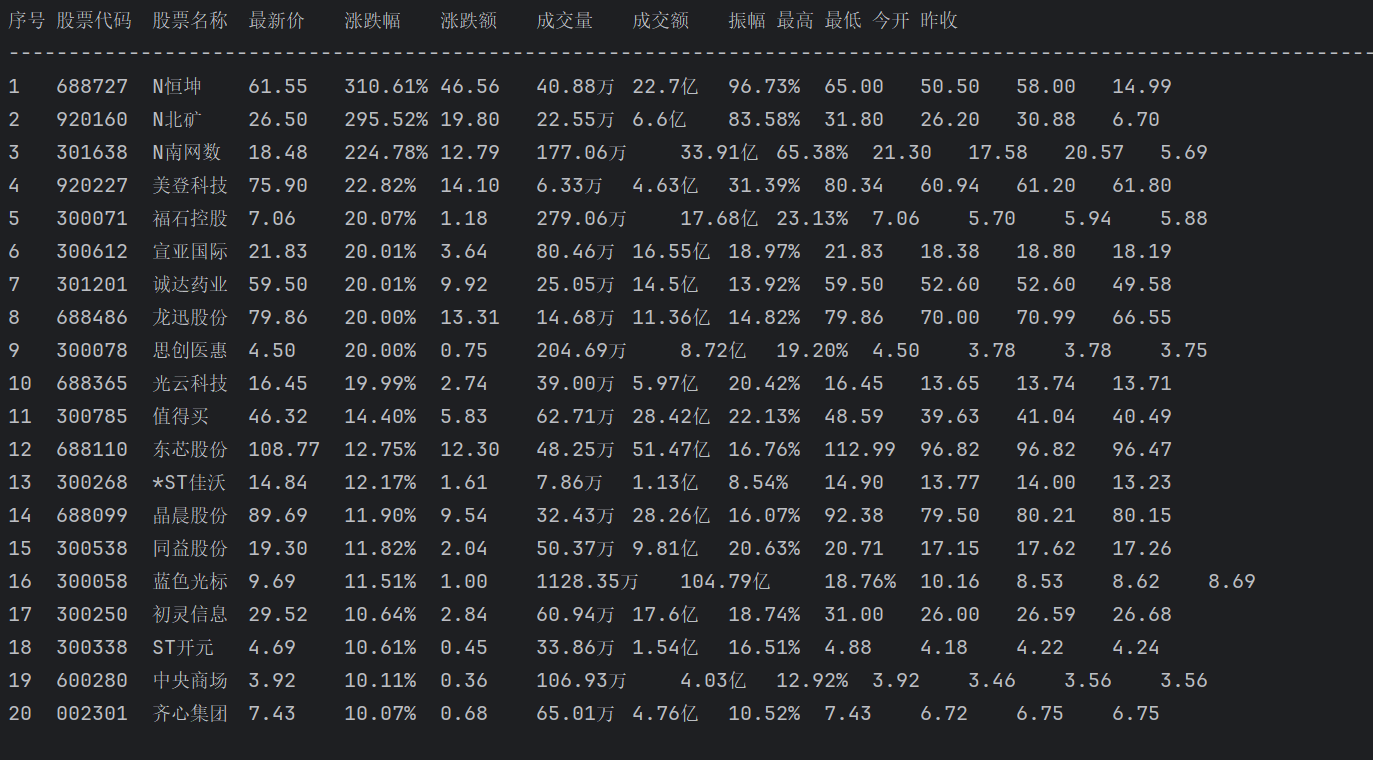Click stock name N北矿
Screen dimensions: 1373x760
[x=177, y=120]
